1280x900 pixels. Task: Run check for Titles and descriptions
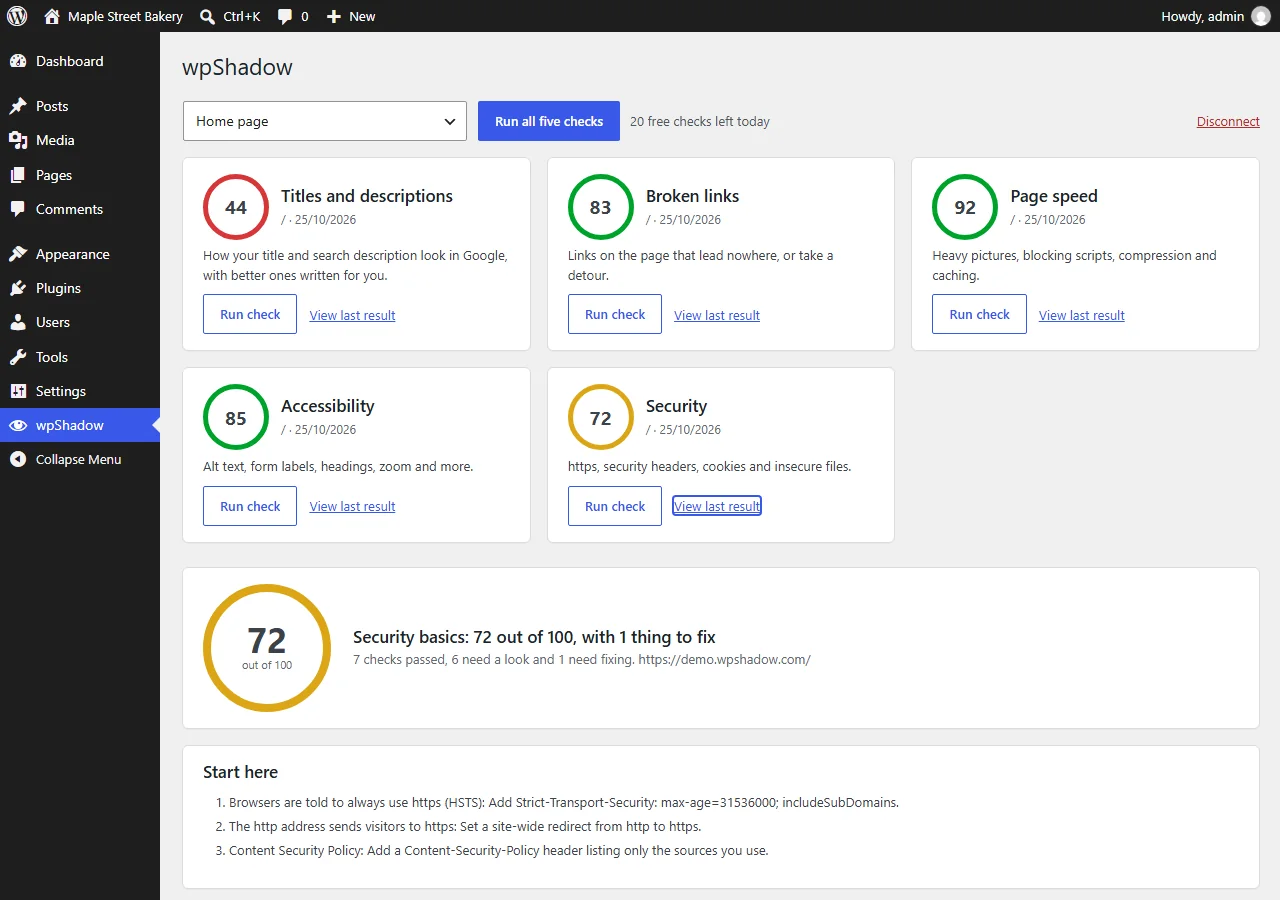click(250, 314)
